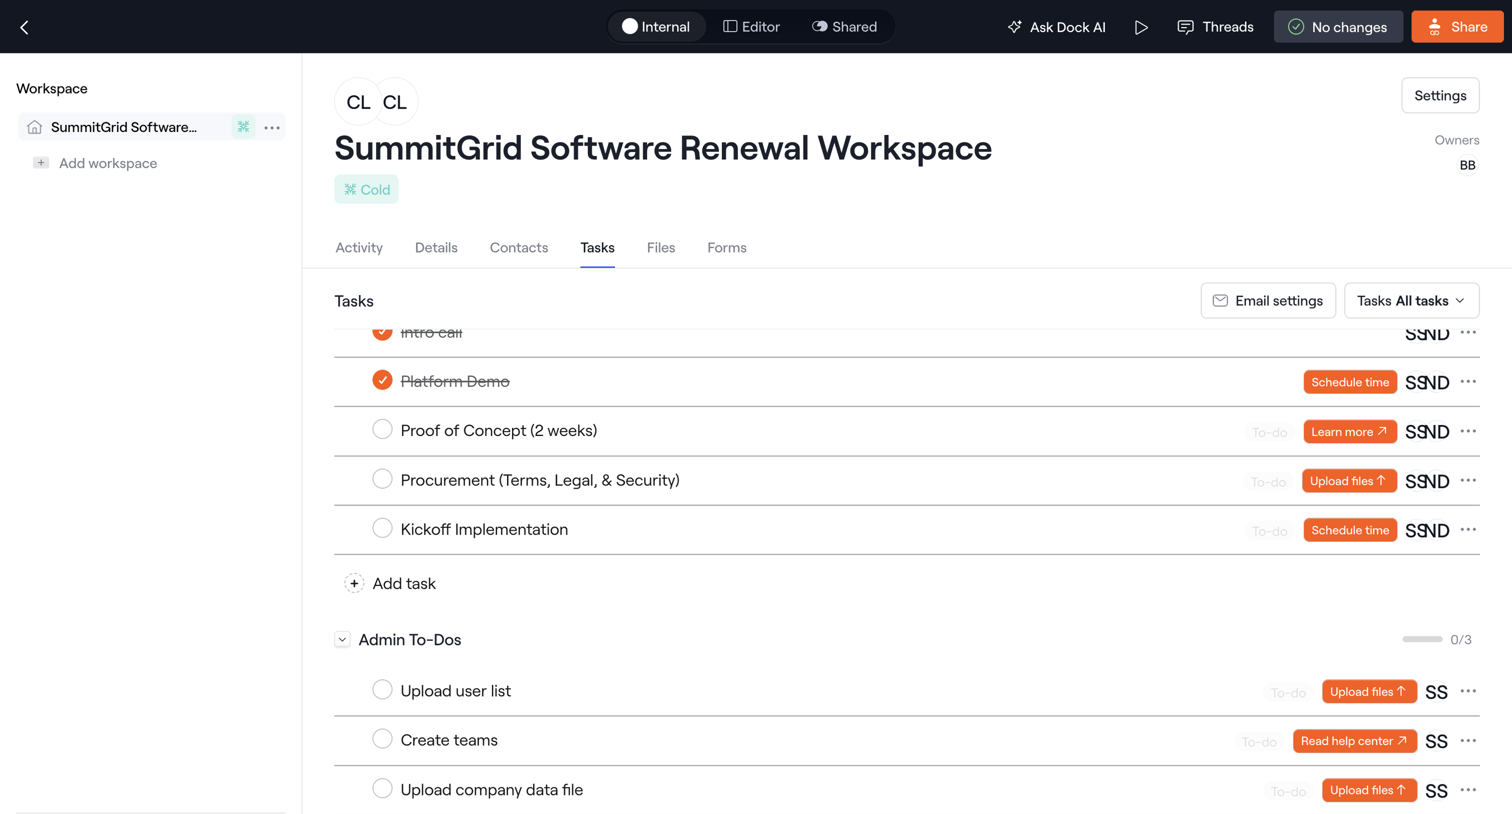Screen dimensions: 1512x814
Task: Switch to the Activity tab
Action: pyautogui.click(x=359, y=248)
